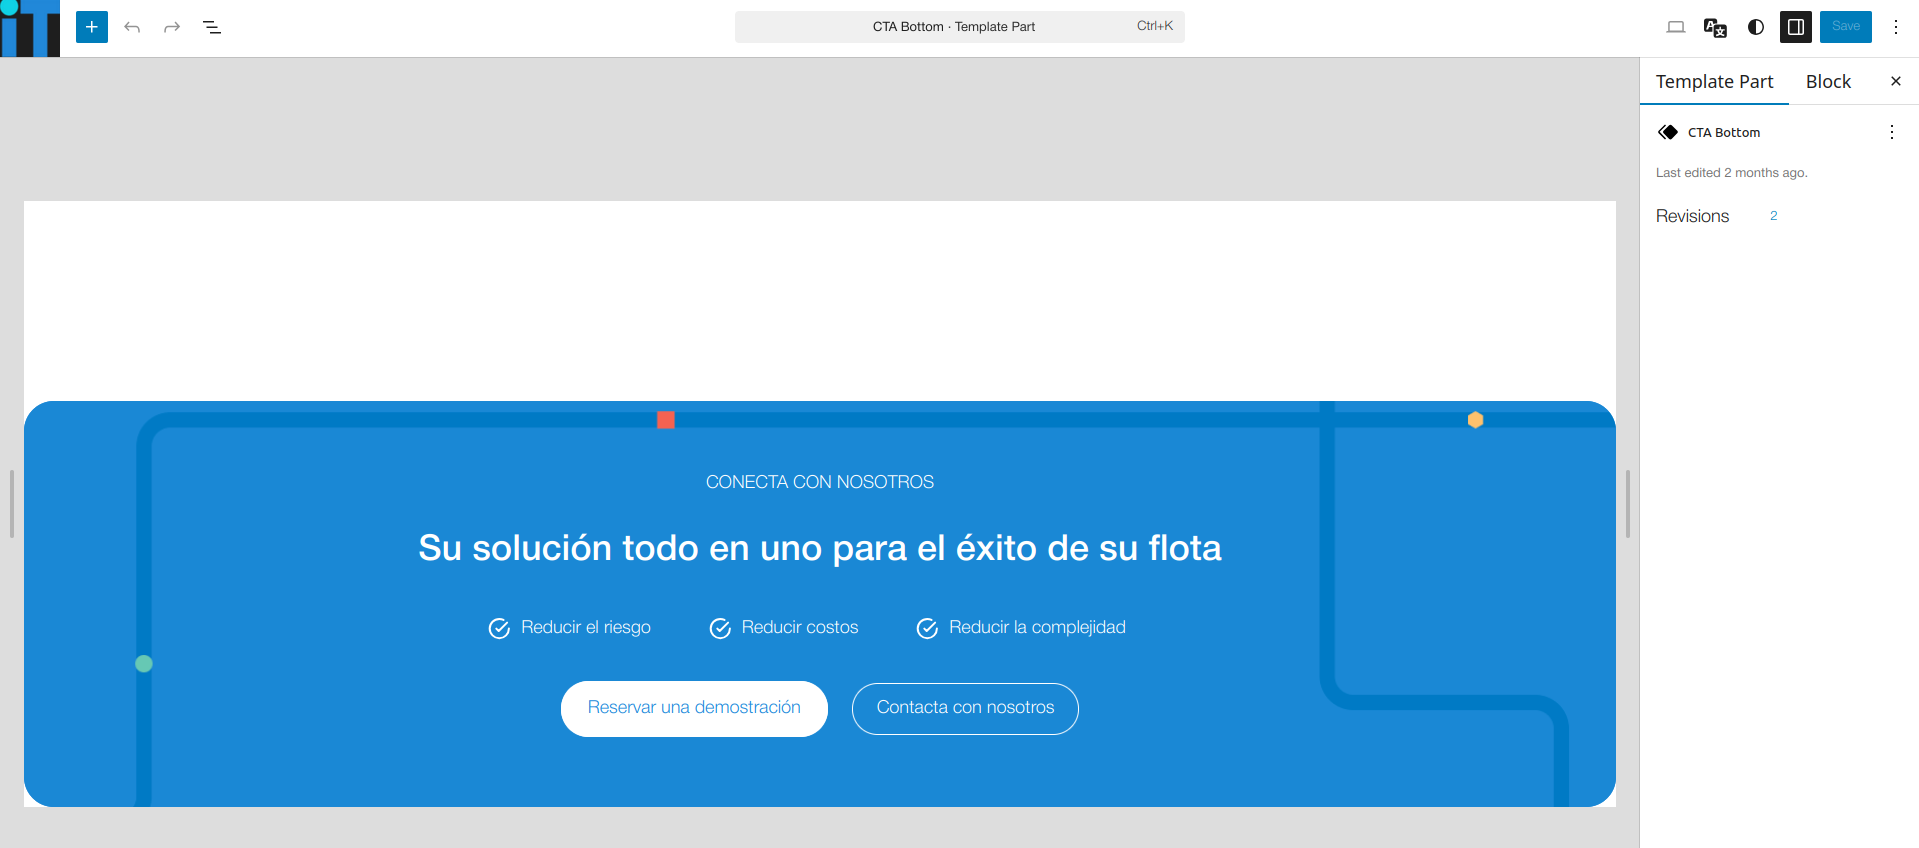This screenshot has height=848, width=1919.
Task: Open the editor options menu
Action: tap(1896, 27)
